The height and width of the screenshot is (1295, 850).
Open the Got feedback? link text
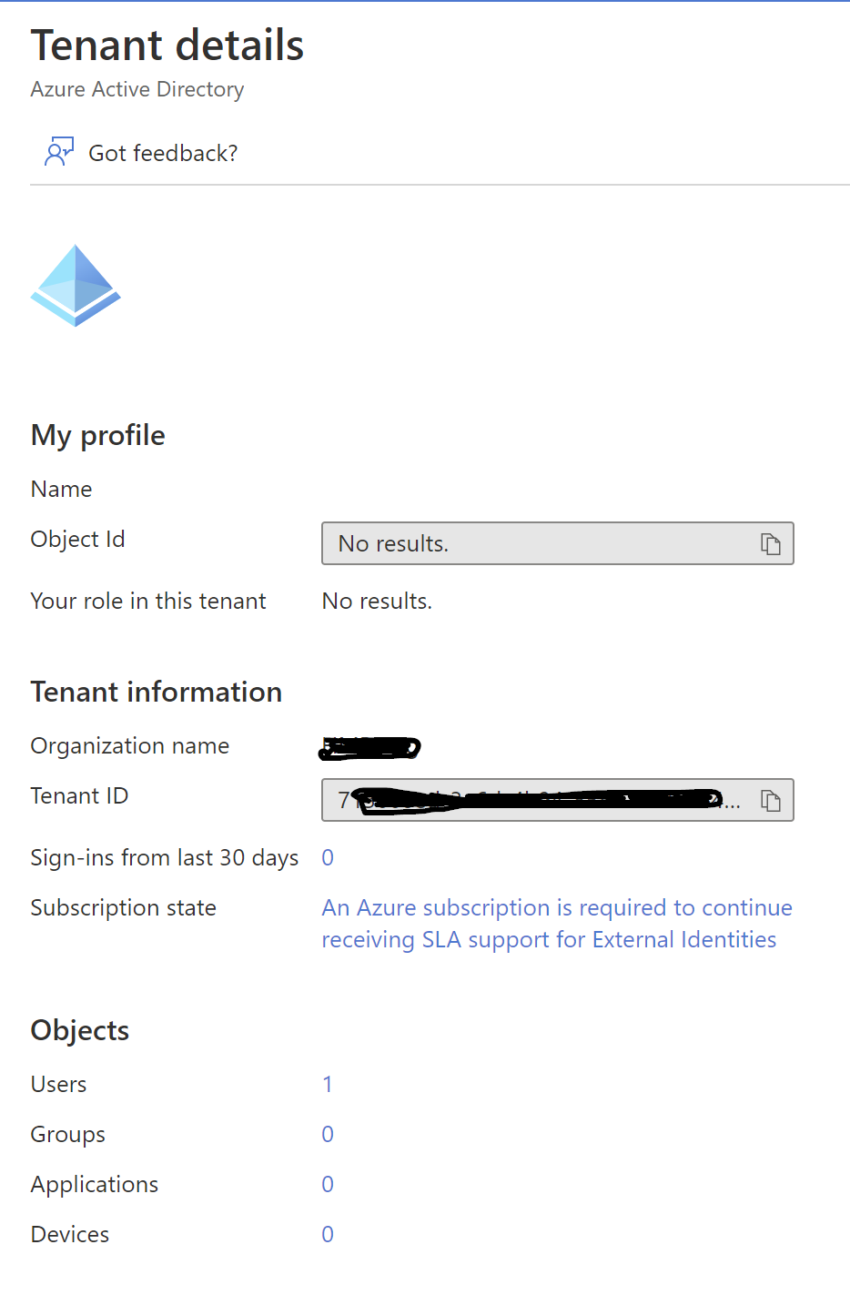pos(163,153)
